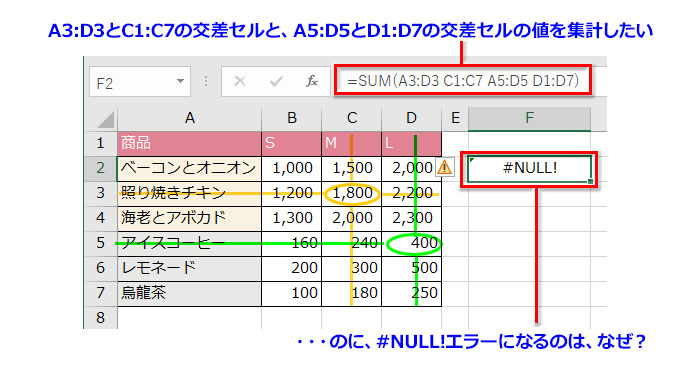Screen dimensions: 700x367
Task: Open the Name Box dropdown arrow
Action: 180,81
